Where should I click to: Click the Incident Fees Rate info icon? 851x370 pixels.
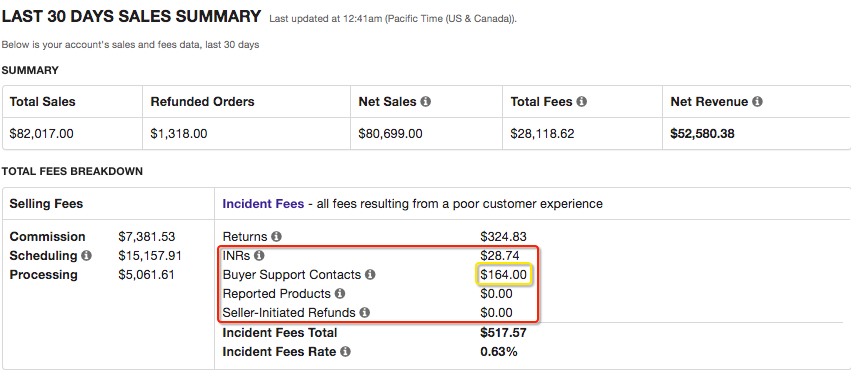point(345,352)
